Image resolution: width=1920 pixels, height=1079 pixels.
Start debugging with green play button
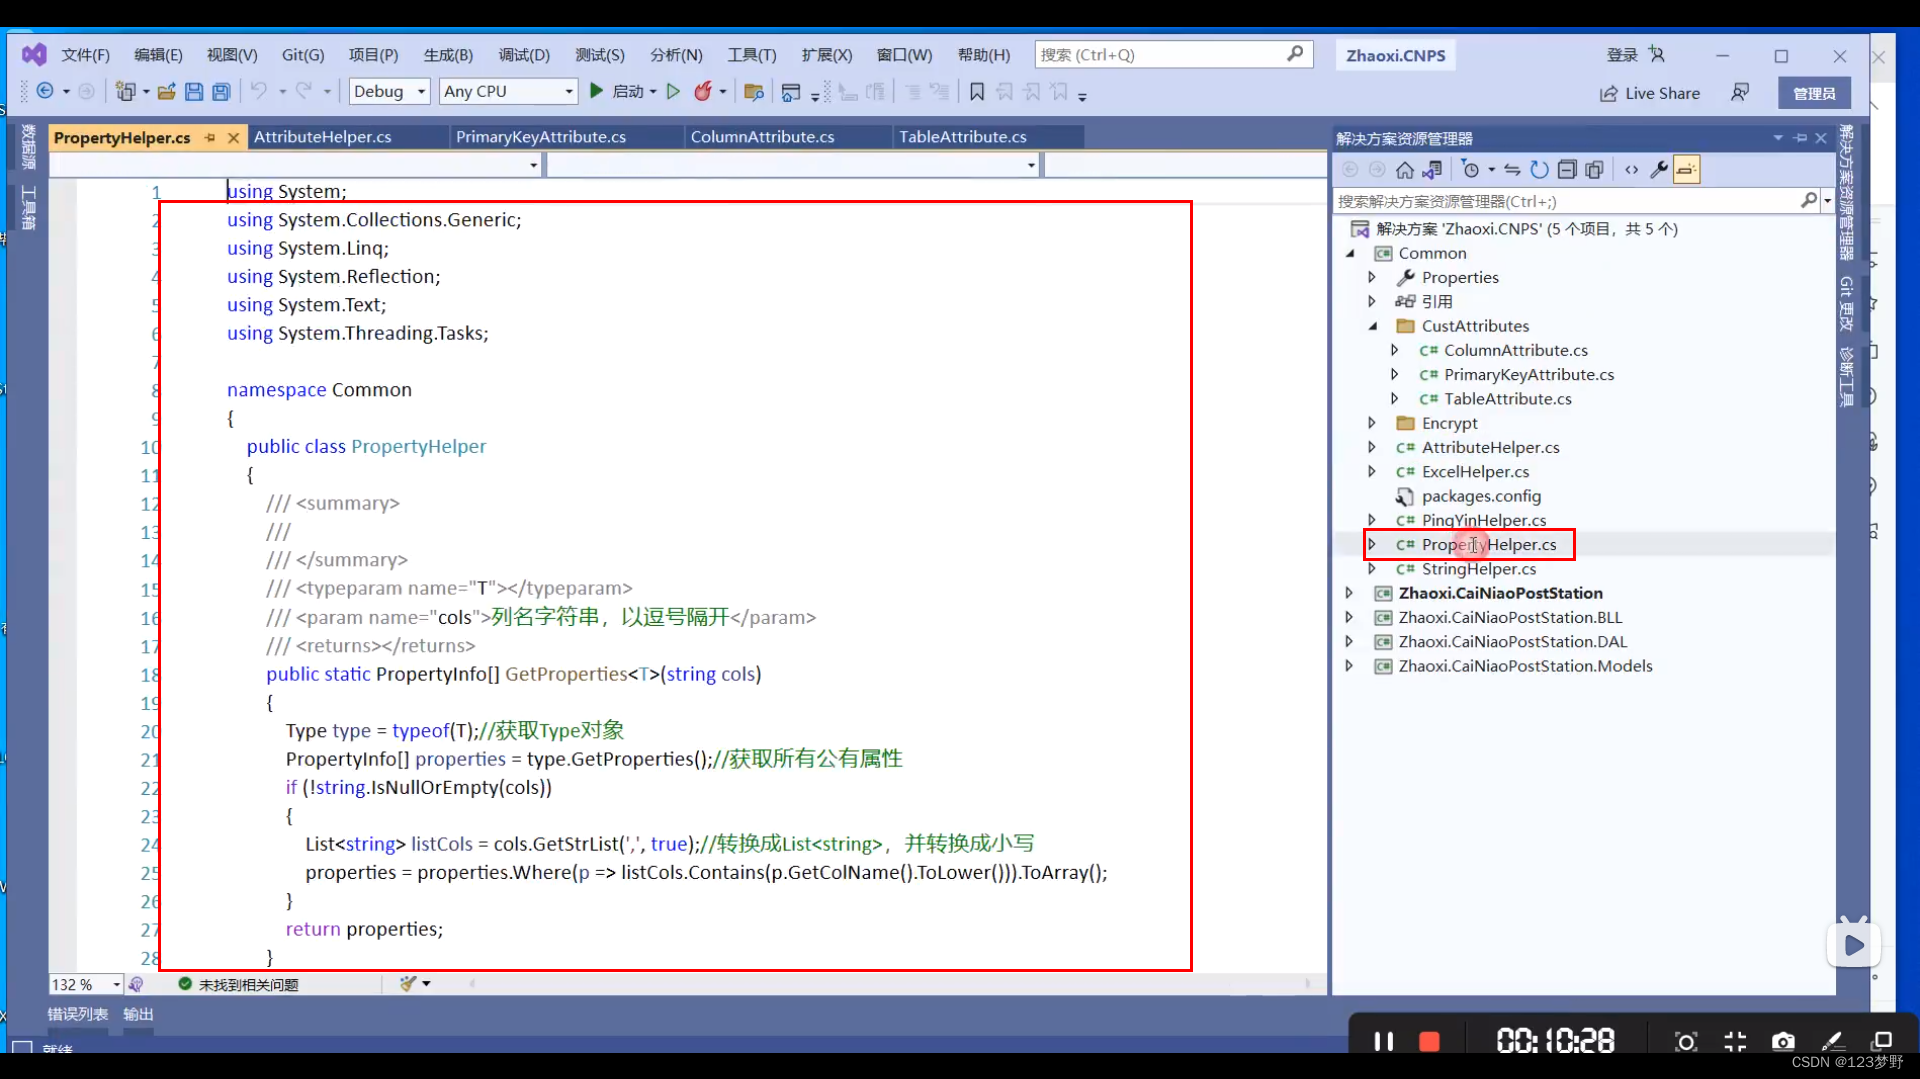tap(597, 91)
